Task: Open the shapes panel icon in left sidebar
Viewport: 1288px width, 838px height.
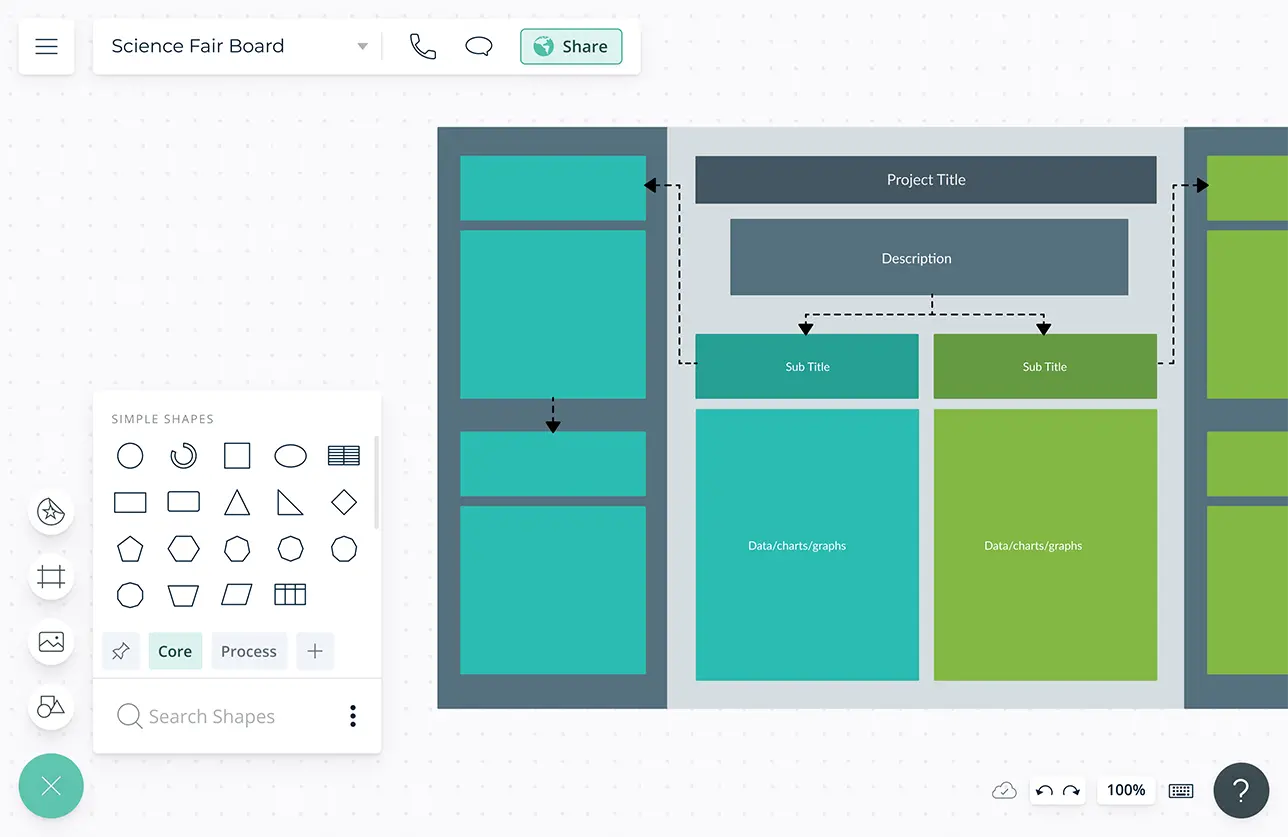Action: tap(51, 707)
